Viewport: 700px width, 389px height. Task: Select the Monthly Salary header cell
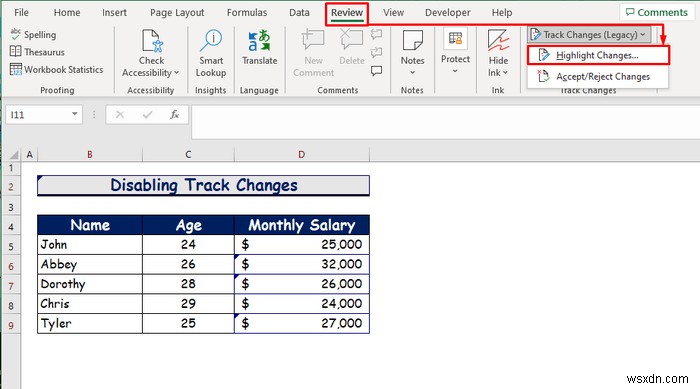tap(302, 225)
